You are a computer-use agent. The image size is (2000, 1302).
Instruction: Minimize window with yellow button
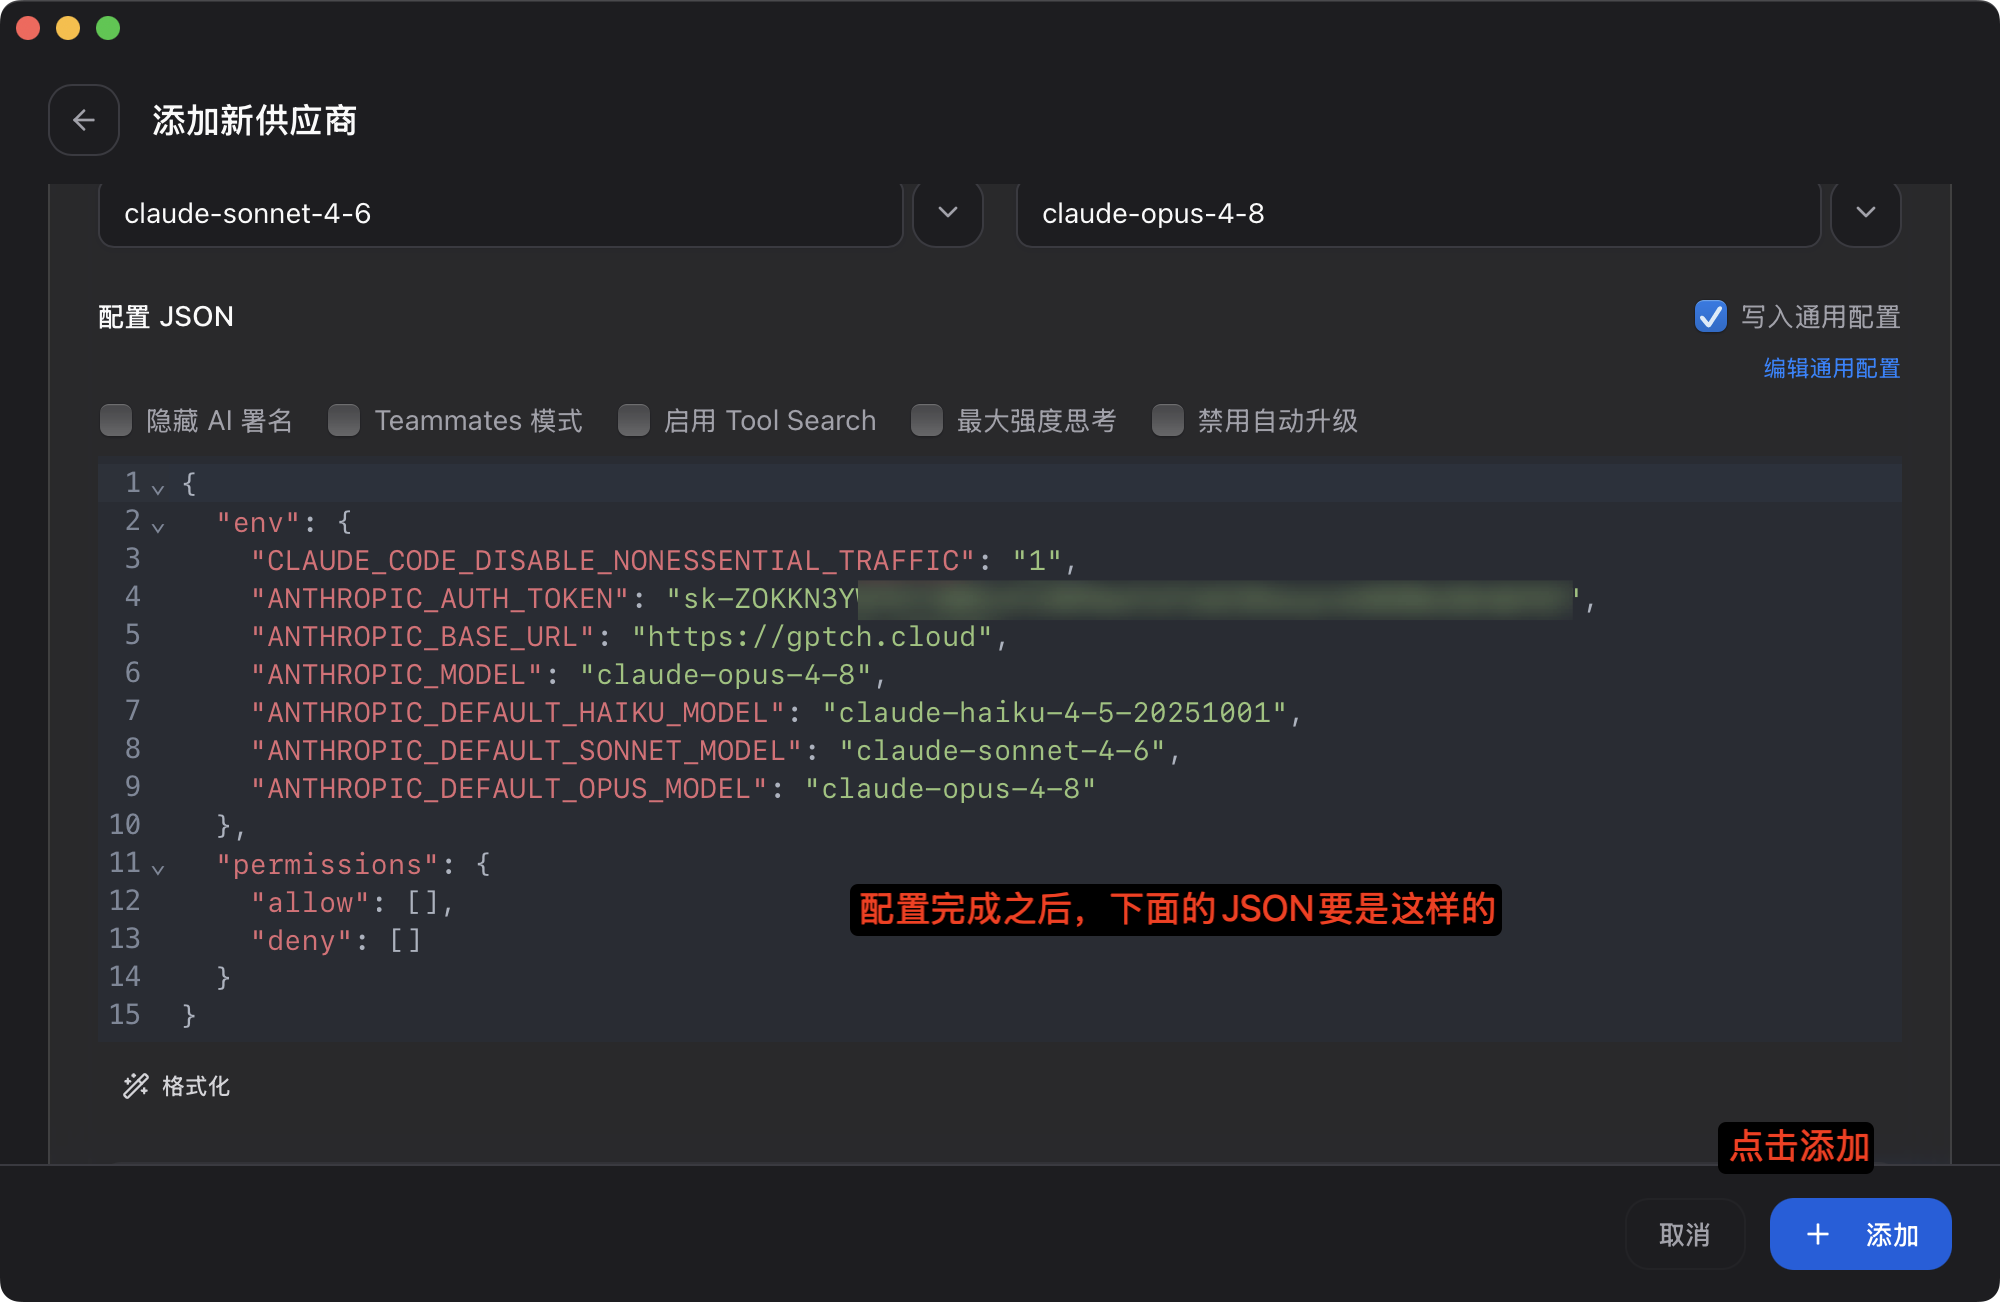pos(68,28)
